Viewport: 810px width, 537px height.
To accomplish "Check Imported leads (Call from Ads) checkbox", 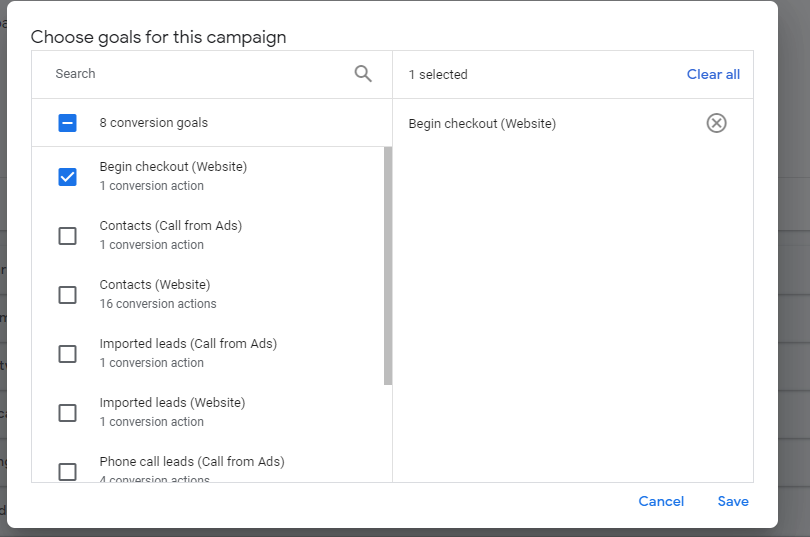I will tap(68, 354).
